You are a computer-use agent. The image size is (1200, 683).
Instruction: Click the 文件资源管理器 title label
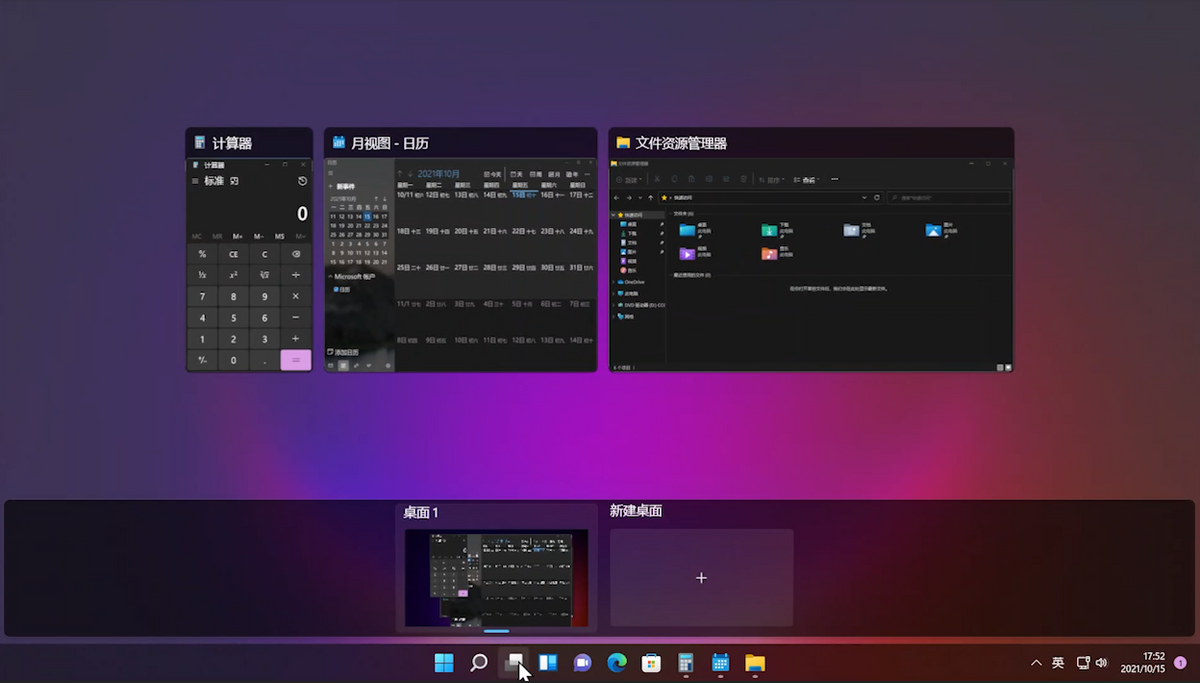(x=681, y=143)
